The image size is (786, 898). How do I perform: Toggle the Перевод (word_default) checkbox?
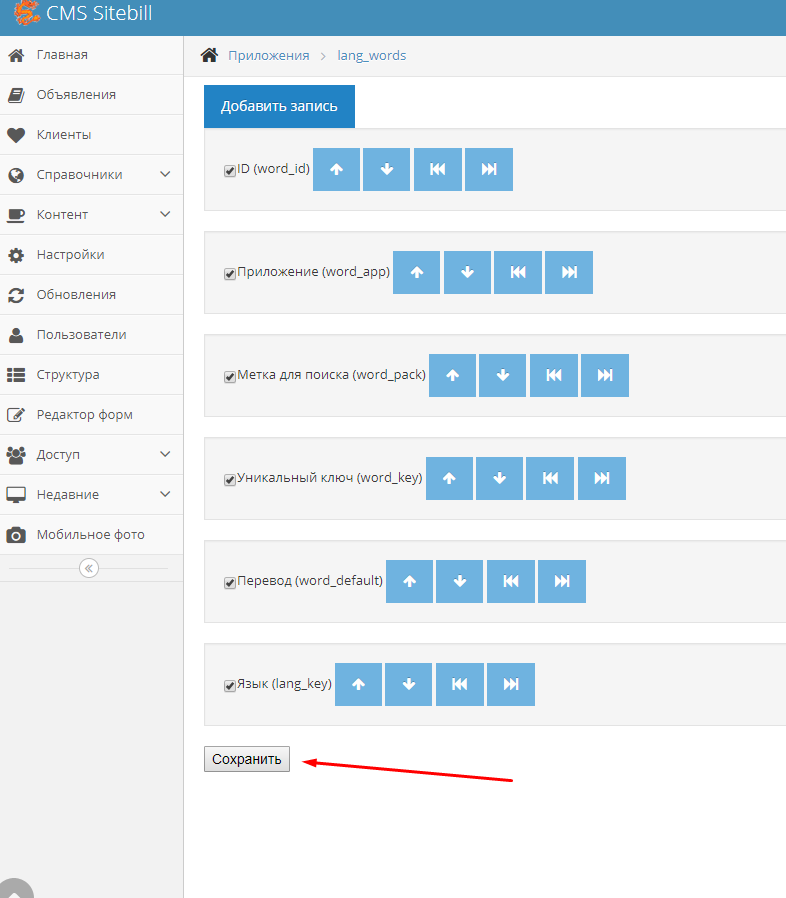[x=229, y=583]
